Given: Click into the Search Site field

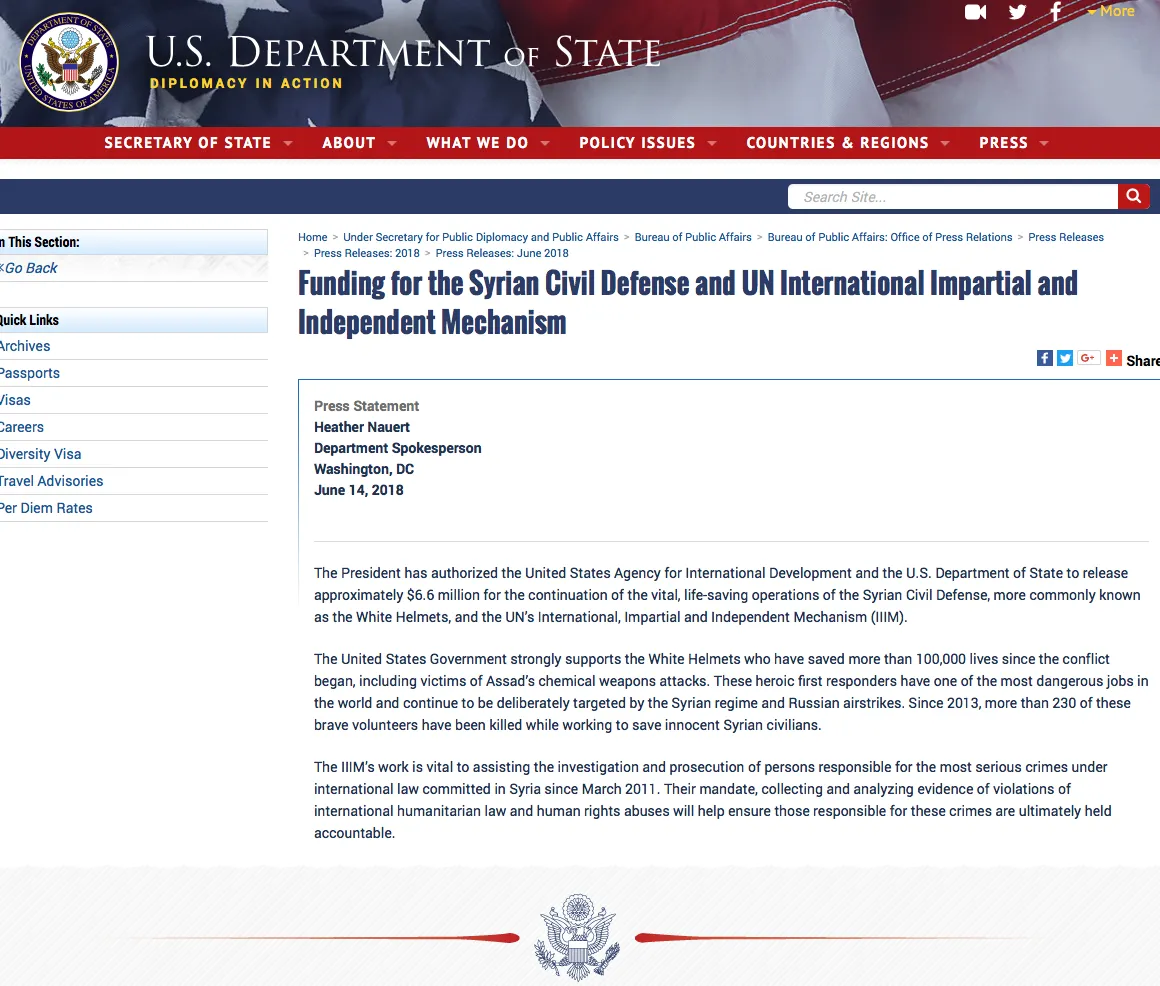Looking at the screenshot, I should [953, 197].
